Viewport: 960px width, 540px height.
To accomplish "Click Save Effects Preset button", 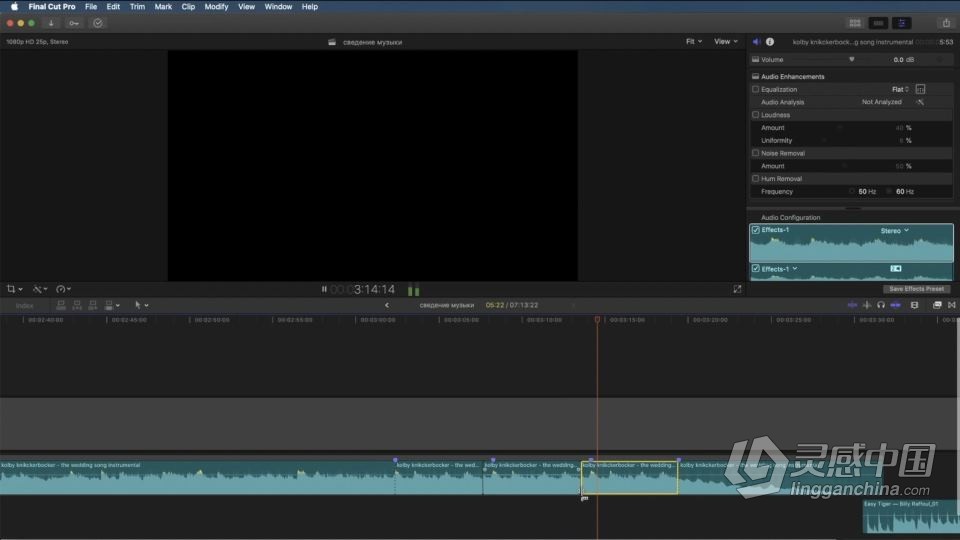I will (916, 289).
